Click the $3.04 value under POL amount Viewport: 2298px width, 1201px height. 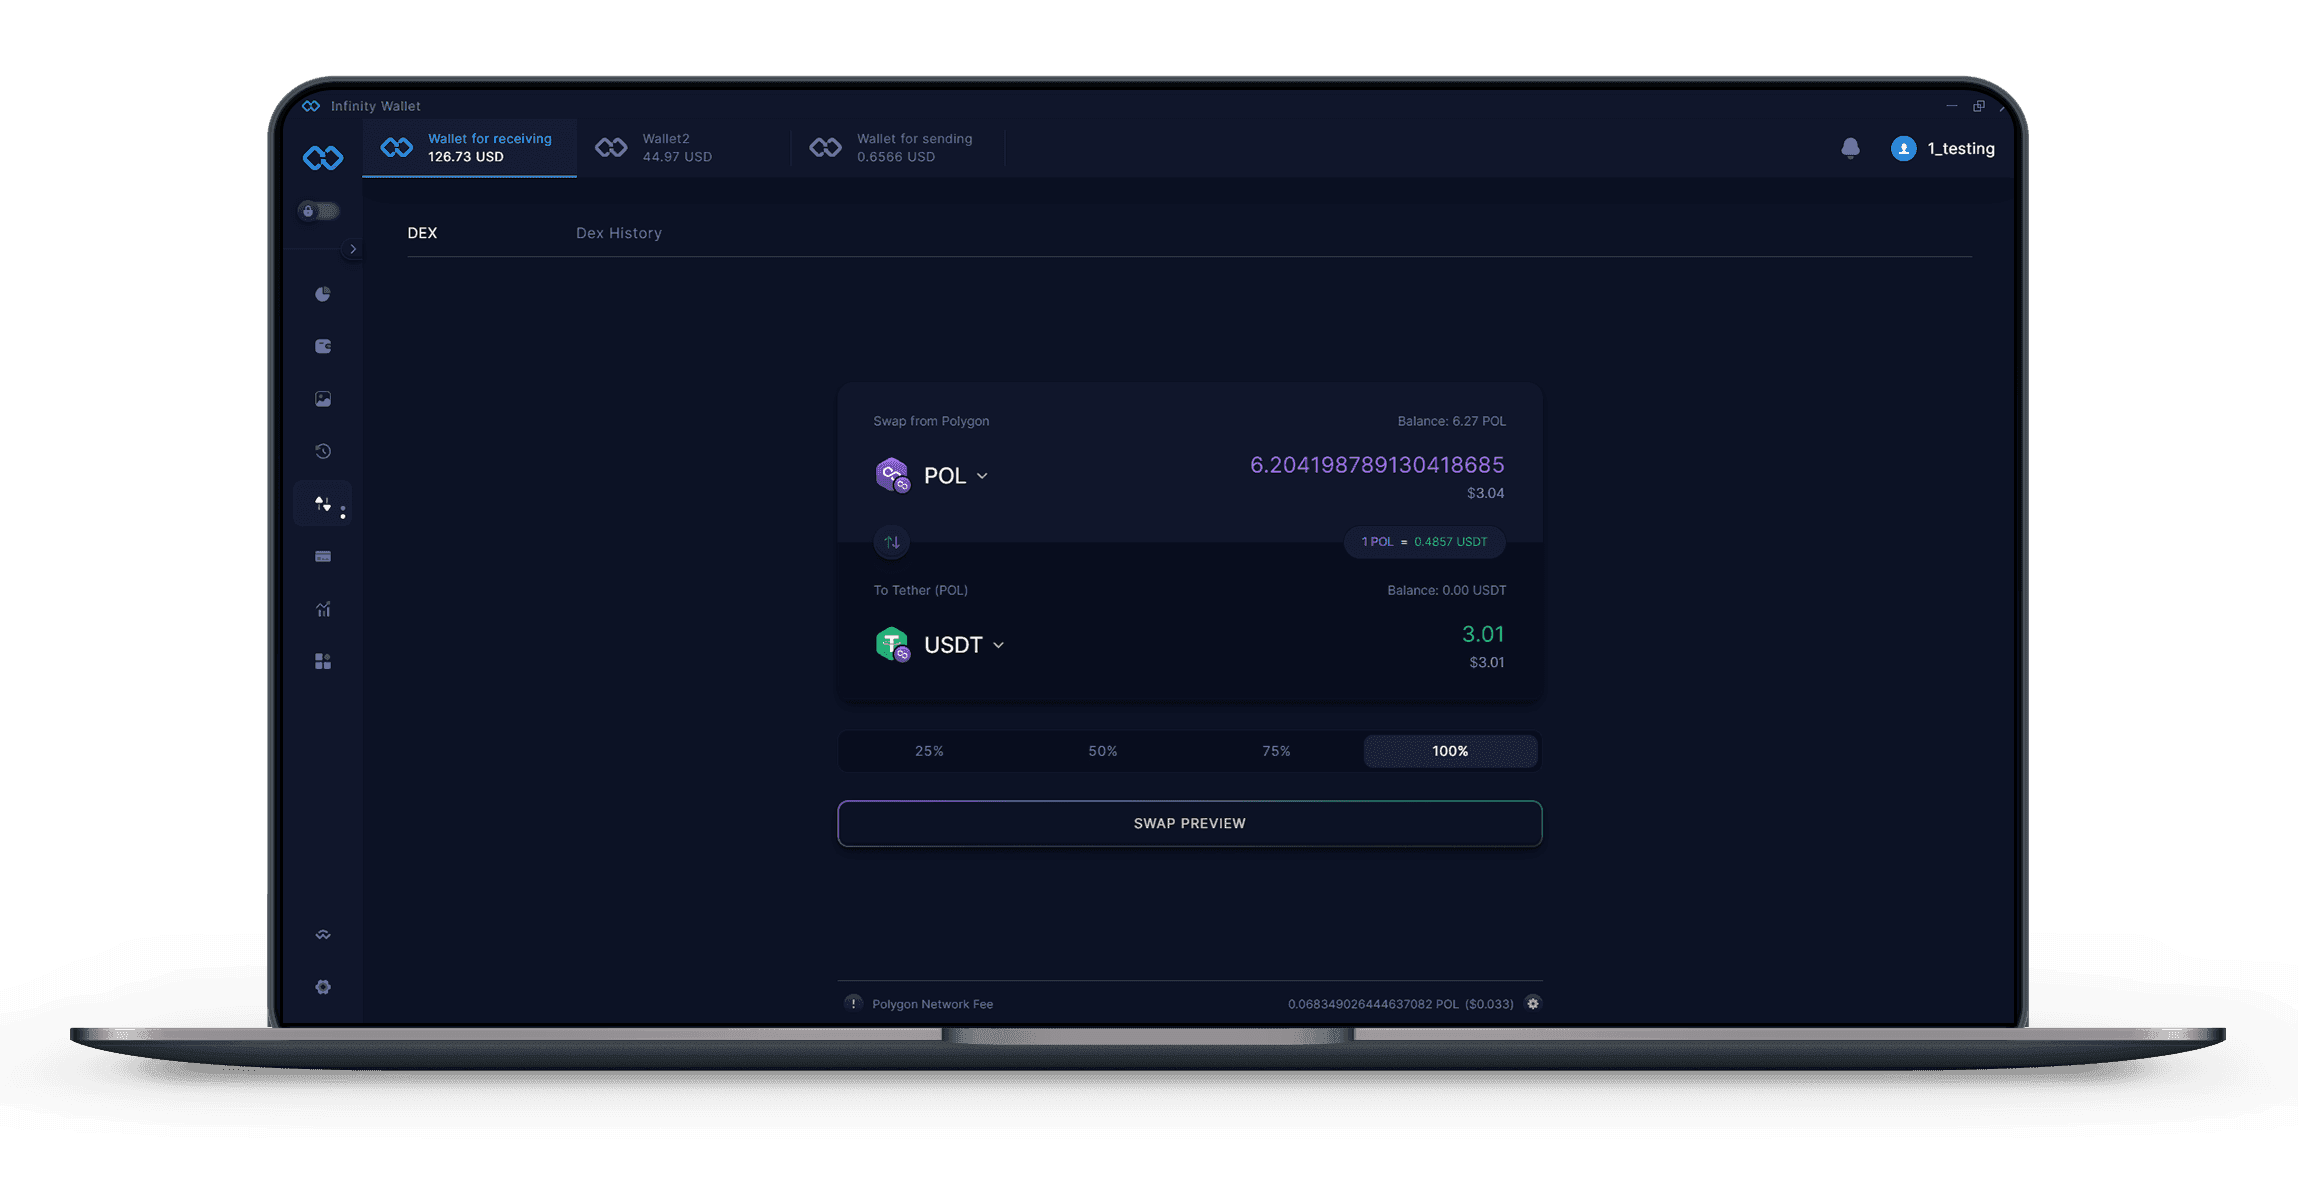point(1485,493)
